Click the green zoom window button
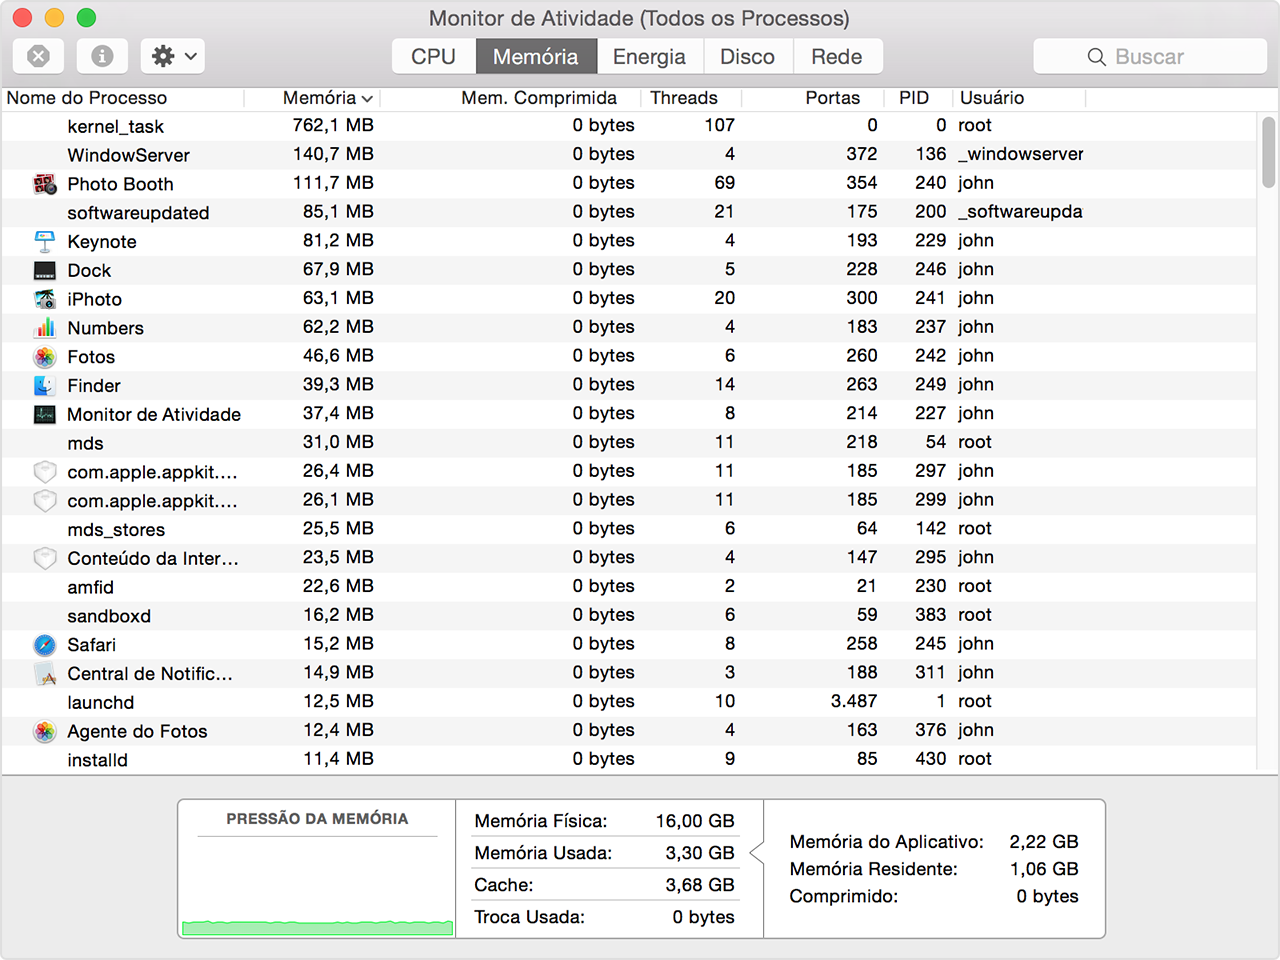 (x=86, y=17)
